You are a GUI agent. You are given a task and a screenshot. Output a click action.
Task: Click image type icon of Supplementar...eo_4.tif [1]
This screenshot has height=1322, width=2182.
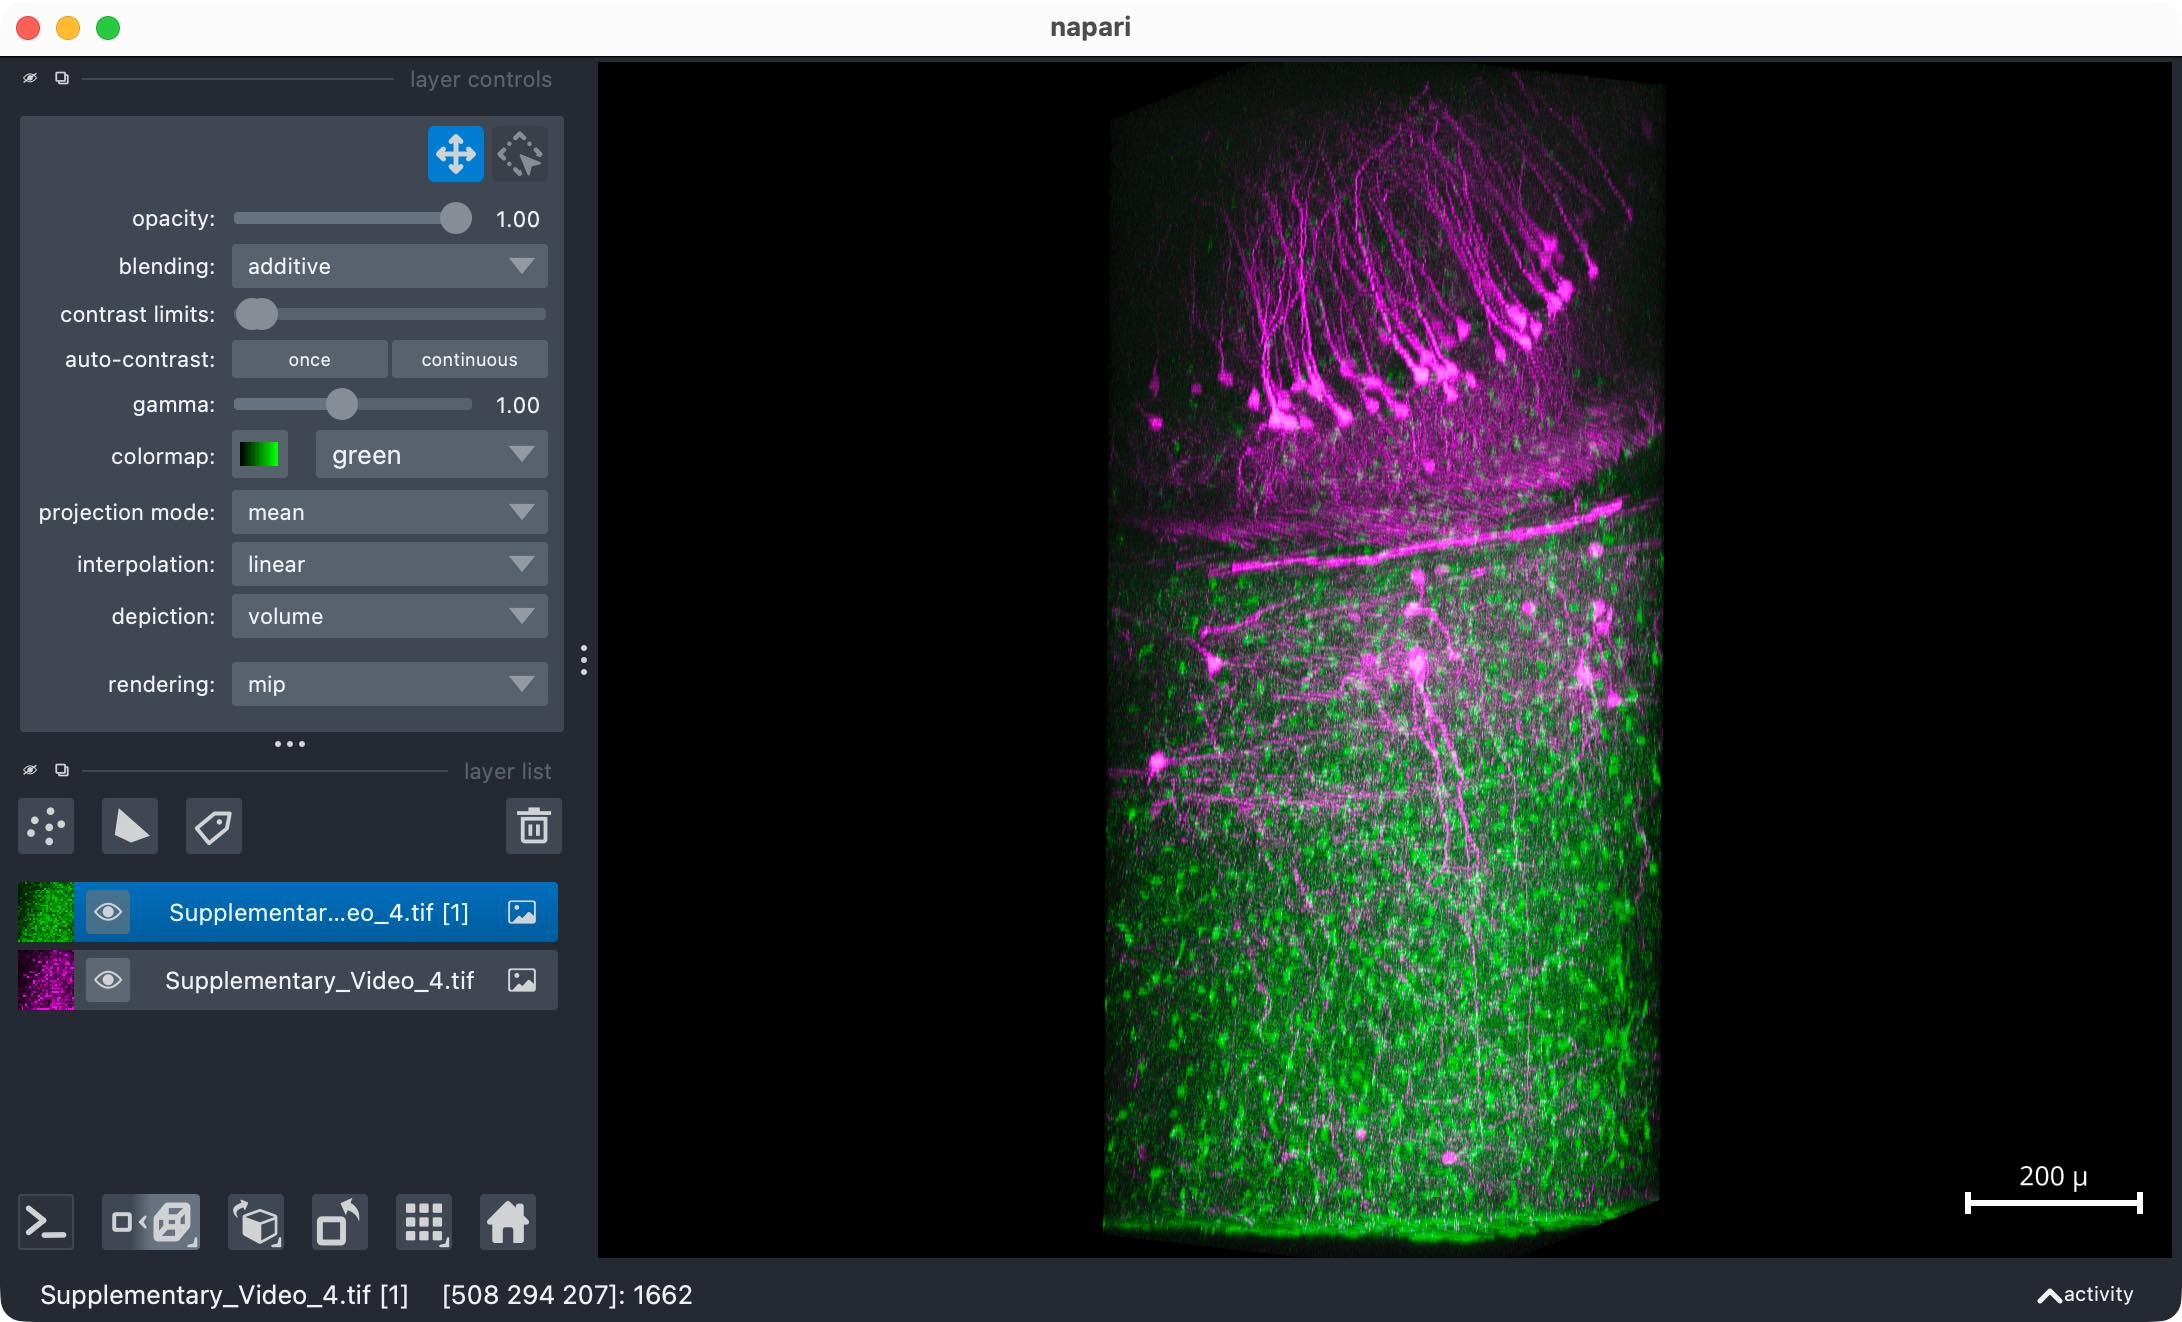(522, 912)
